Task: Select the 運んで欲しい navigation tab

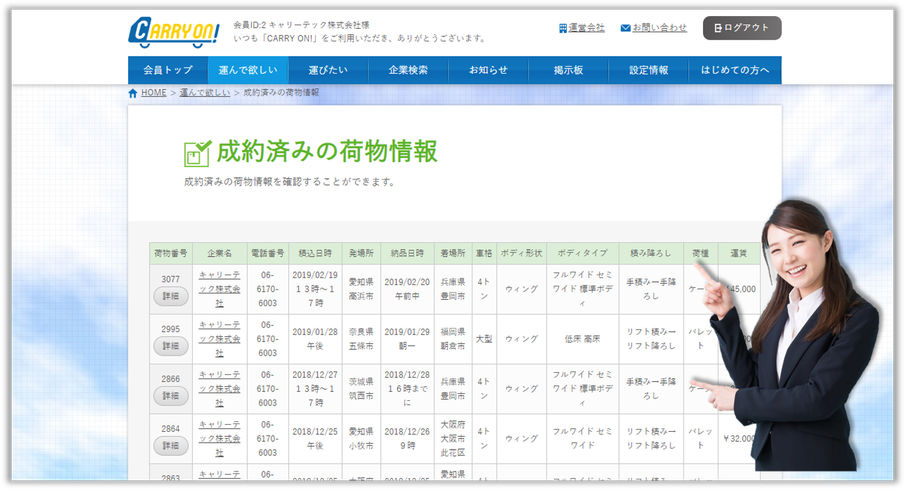Action: click(x=248, y=70)
